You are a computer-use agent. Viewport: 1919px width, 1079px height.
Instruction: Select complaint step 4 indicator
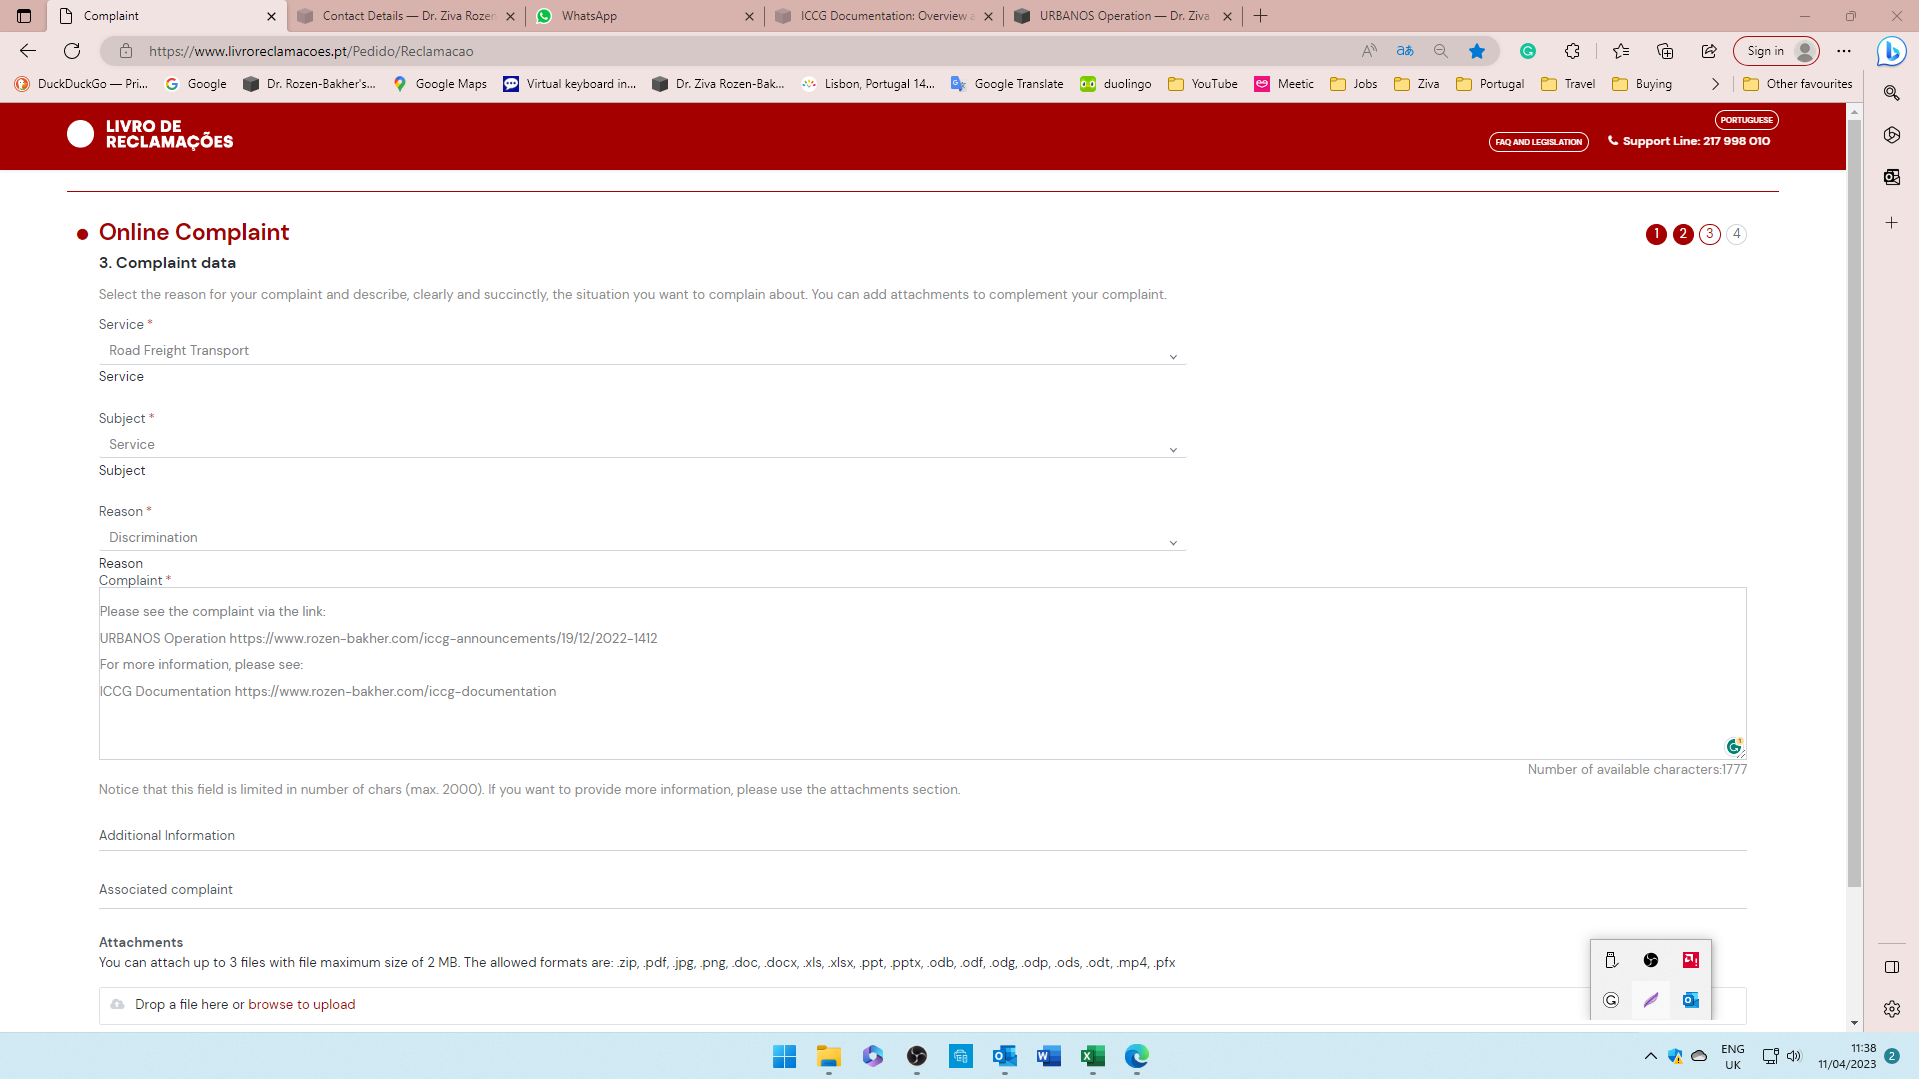coord(1737,234)
